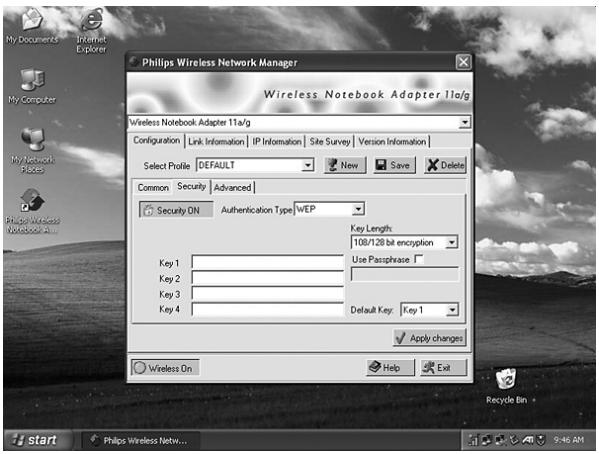
Task: Open Philips Wireless Notebook desktop shortcut
Action: [x=32, y=211]
